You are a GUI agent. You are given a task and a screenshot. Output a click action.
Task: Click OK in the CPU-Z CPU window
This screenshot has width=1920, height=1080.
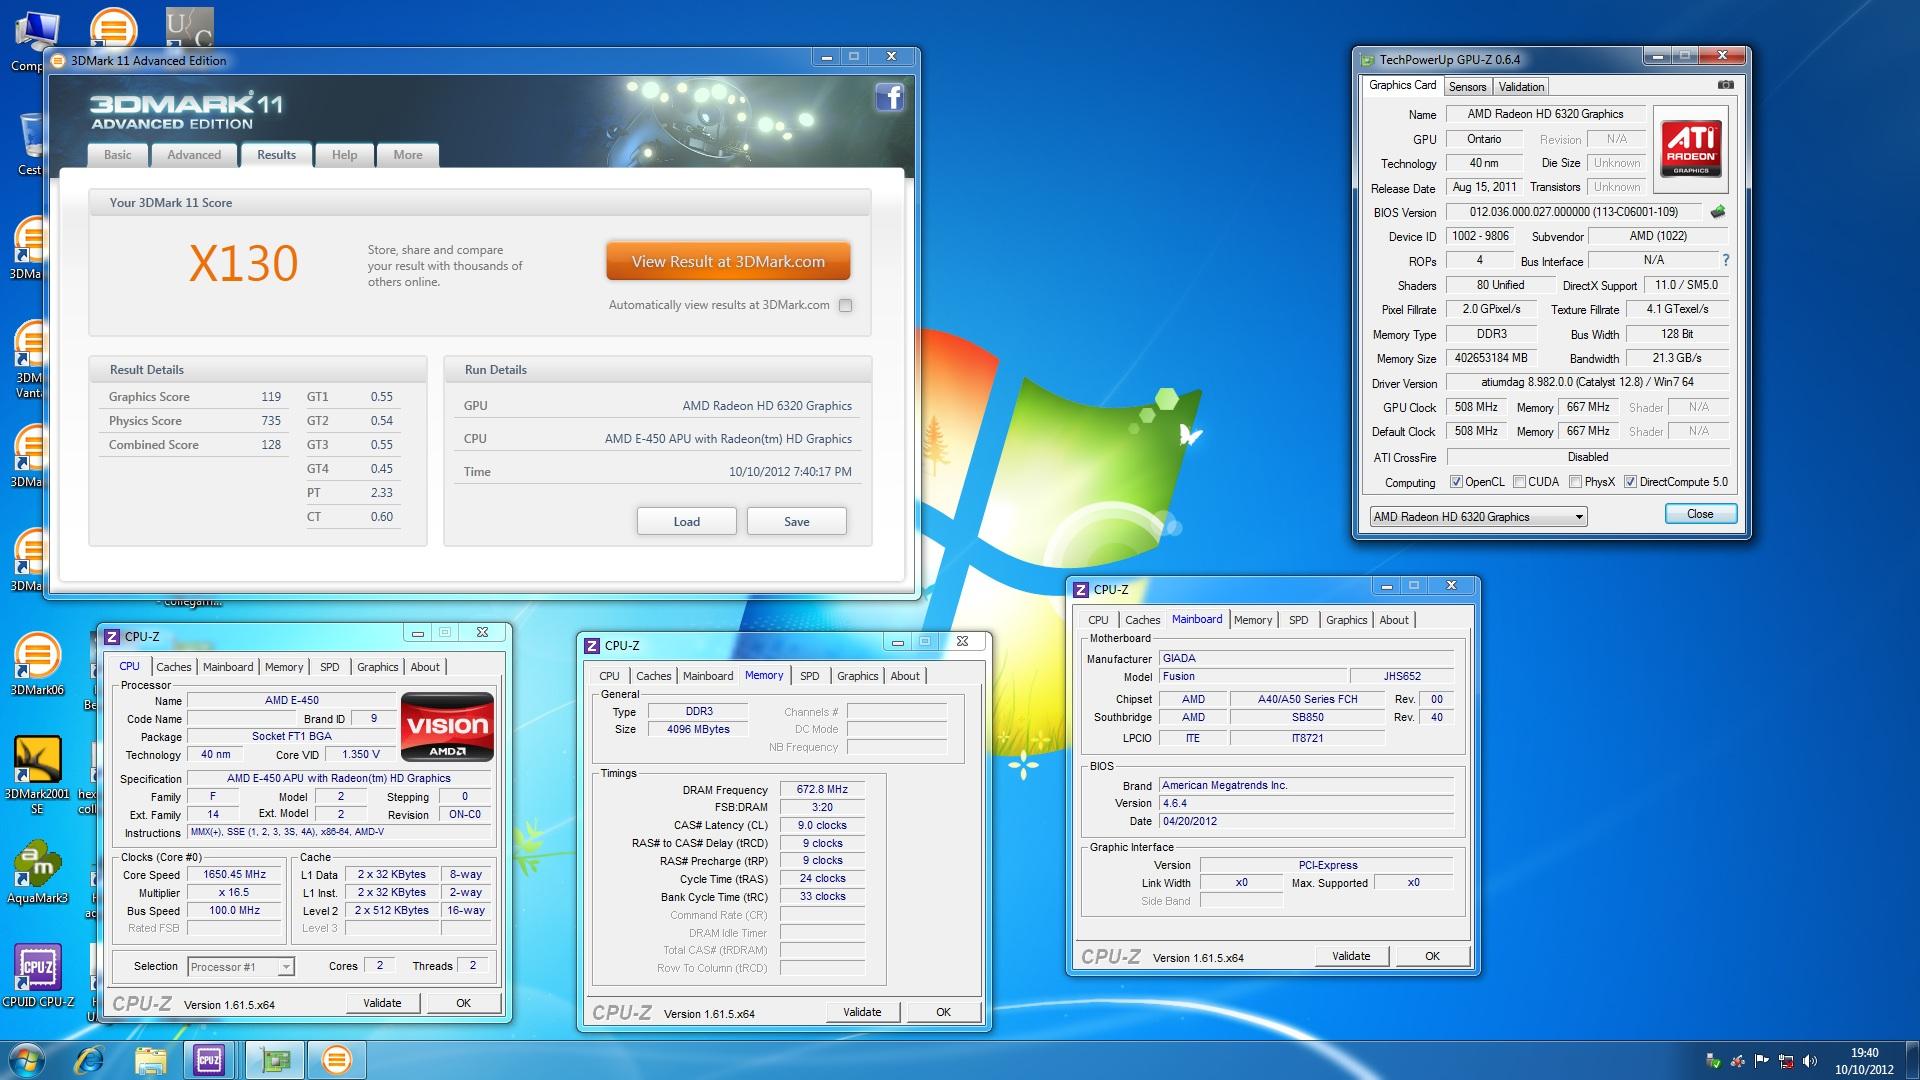click(x=463, y=1003)
